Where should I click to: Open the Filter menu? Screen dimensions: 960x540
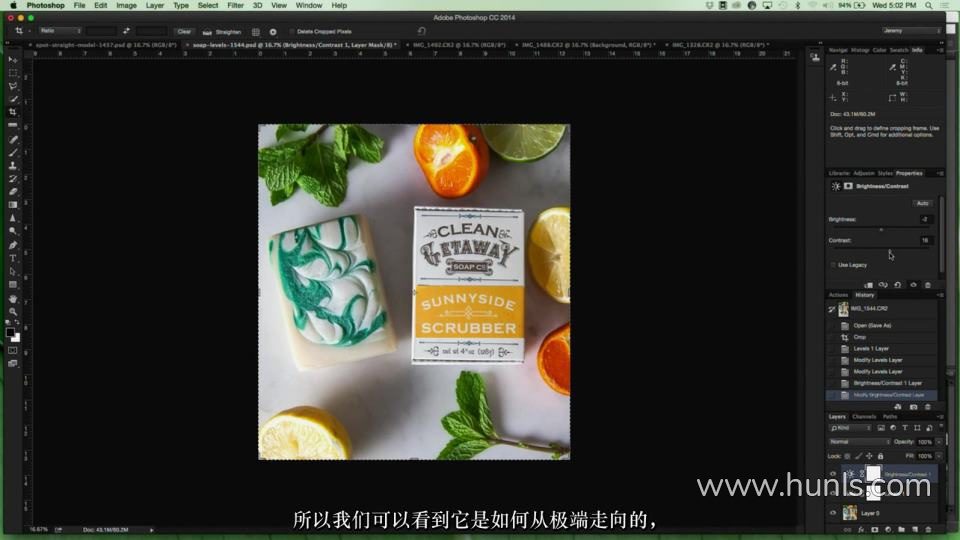click(235, 6)
